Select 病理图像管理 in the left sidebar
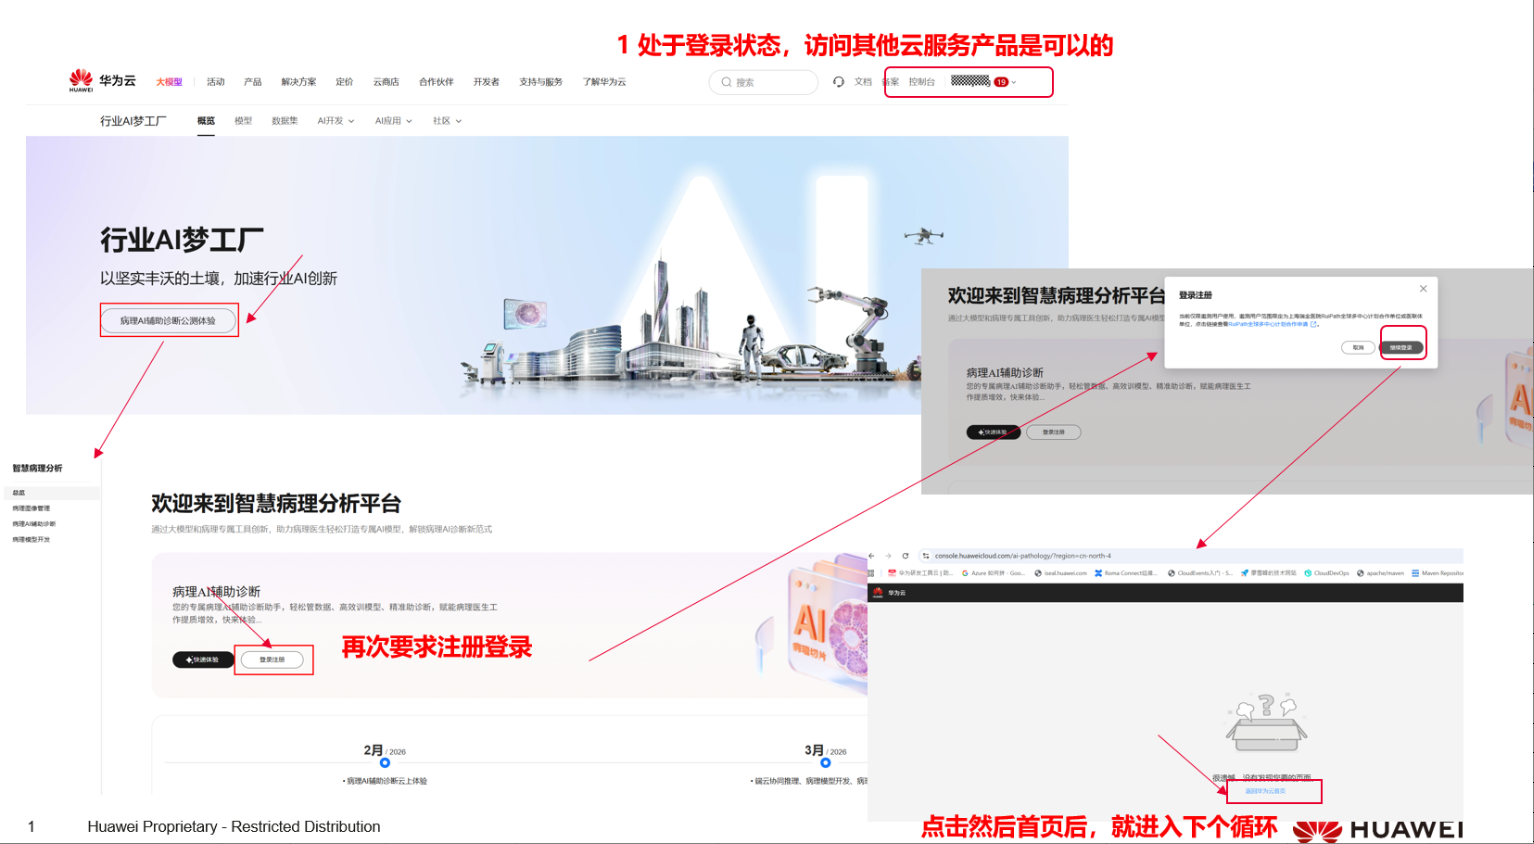This screenshot has width=1534, height=844. (x=30, y=508)
